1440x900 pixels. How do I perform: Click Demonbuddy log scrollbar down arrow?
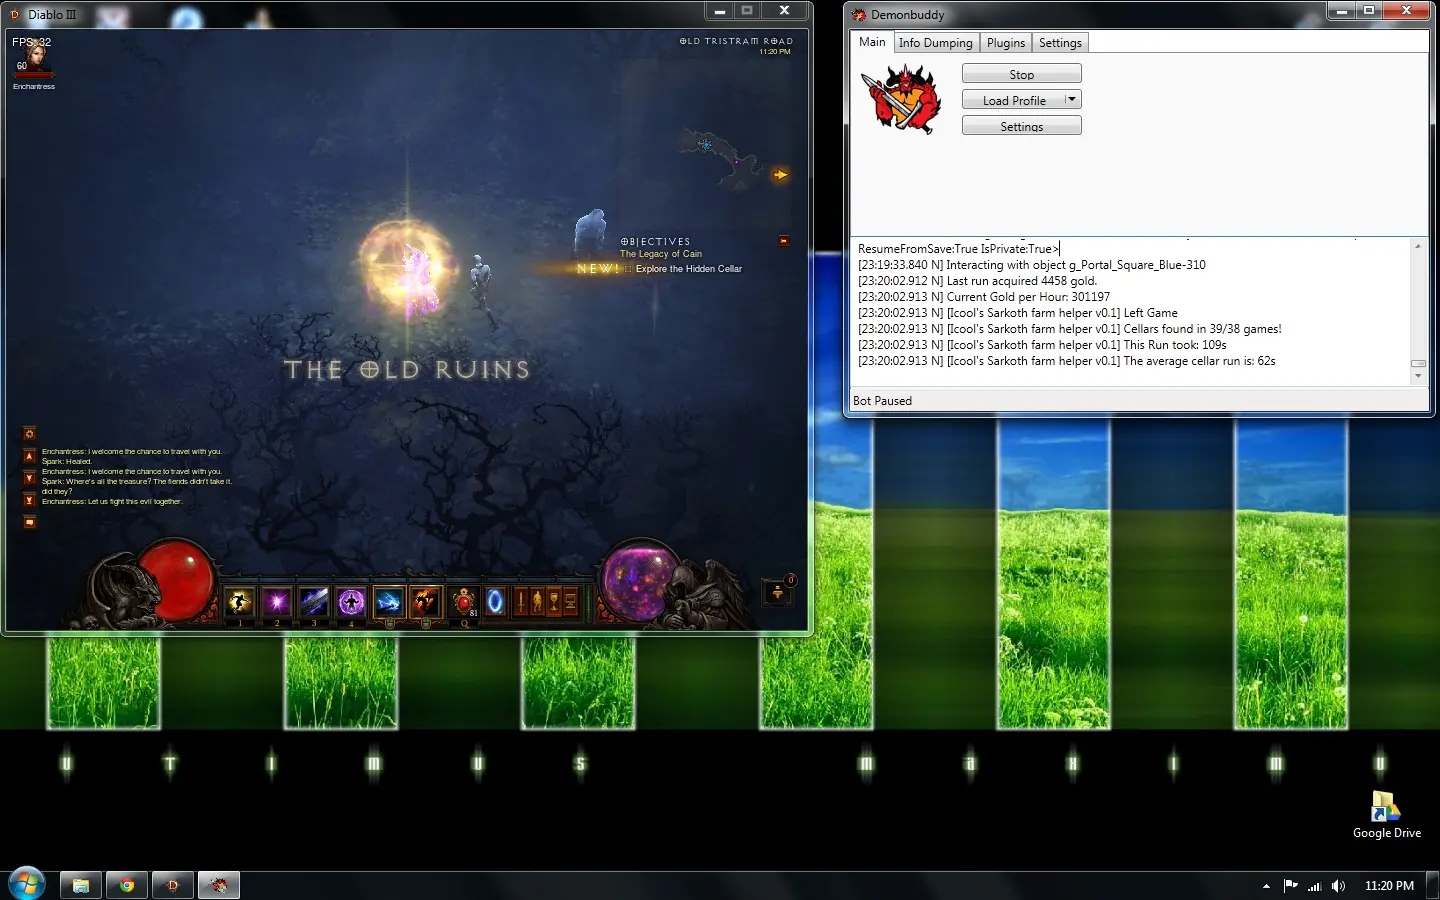click(1418, 376)
